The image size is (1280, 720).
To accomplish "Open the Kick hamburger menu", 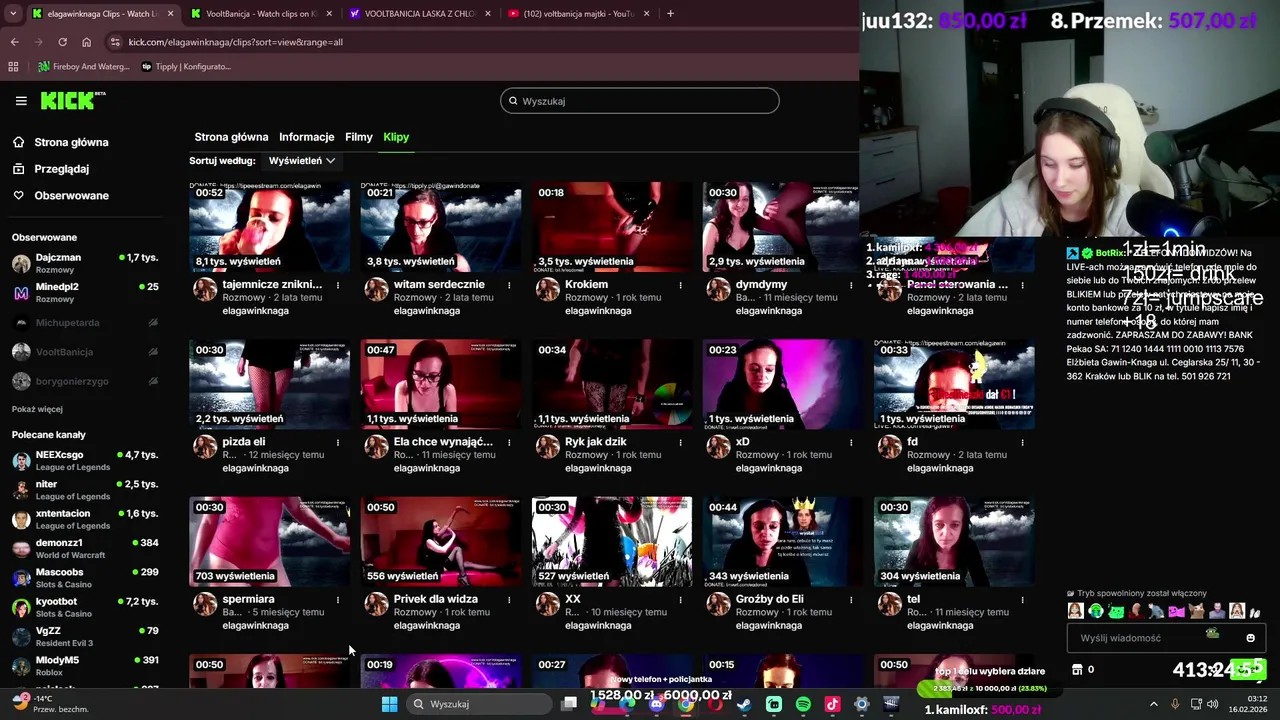I will 21,101.
